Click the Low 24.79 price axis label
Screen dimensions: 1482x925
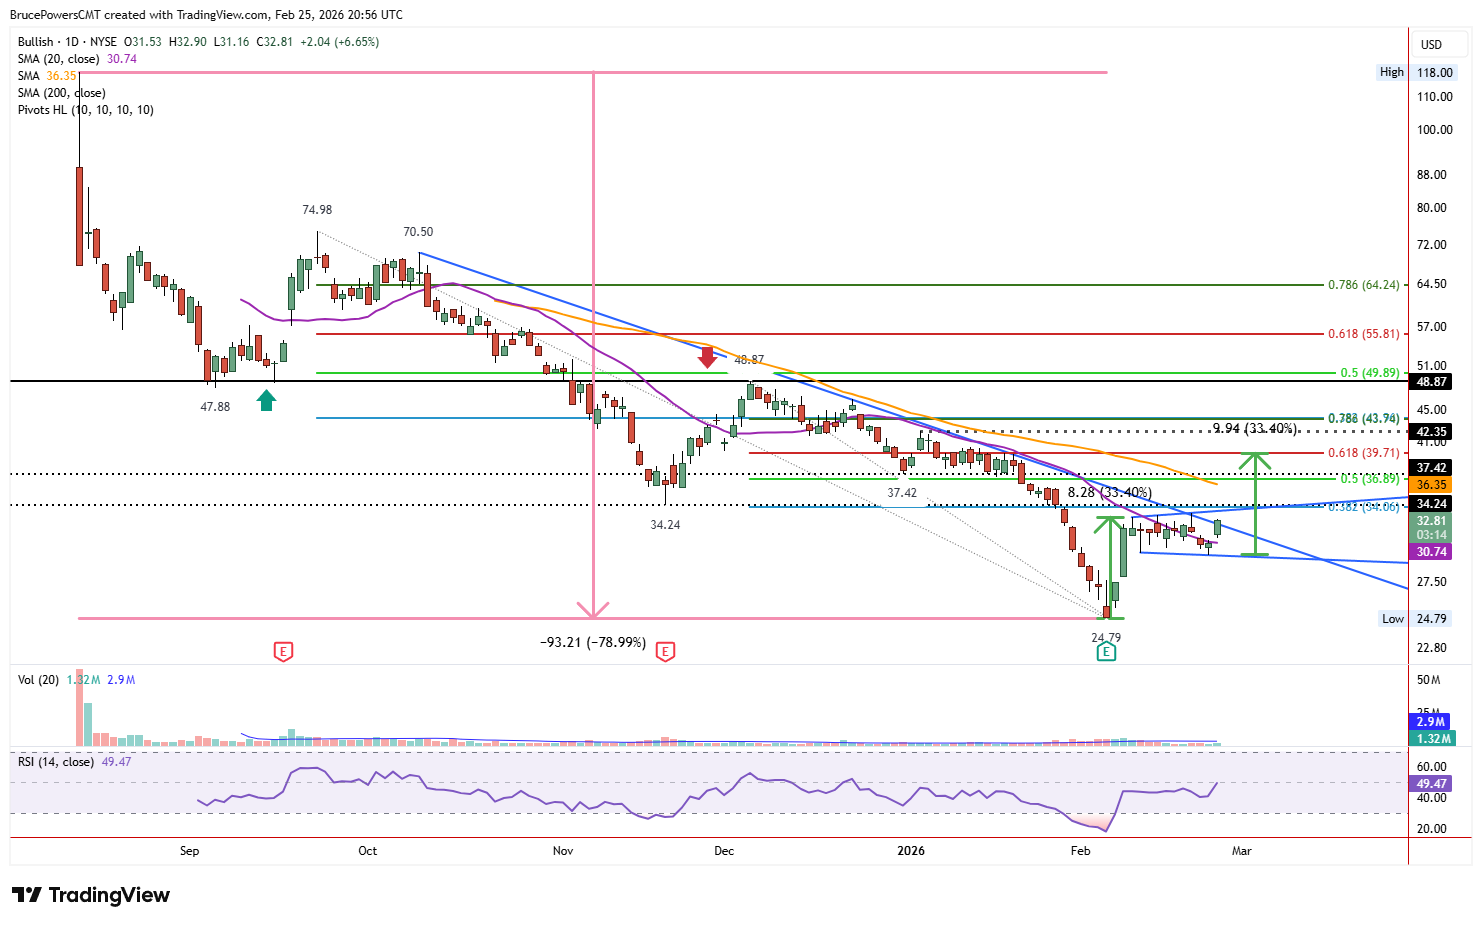coord(1419,619)
